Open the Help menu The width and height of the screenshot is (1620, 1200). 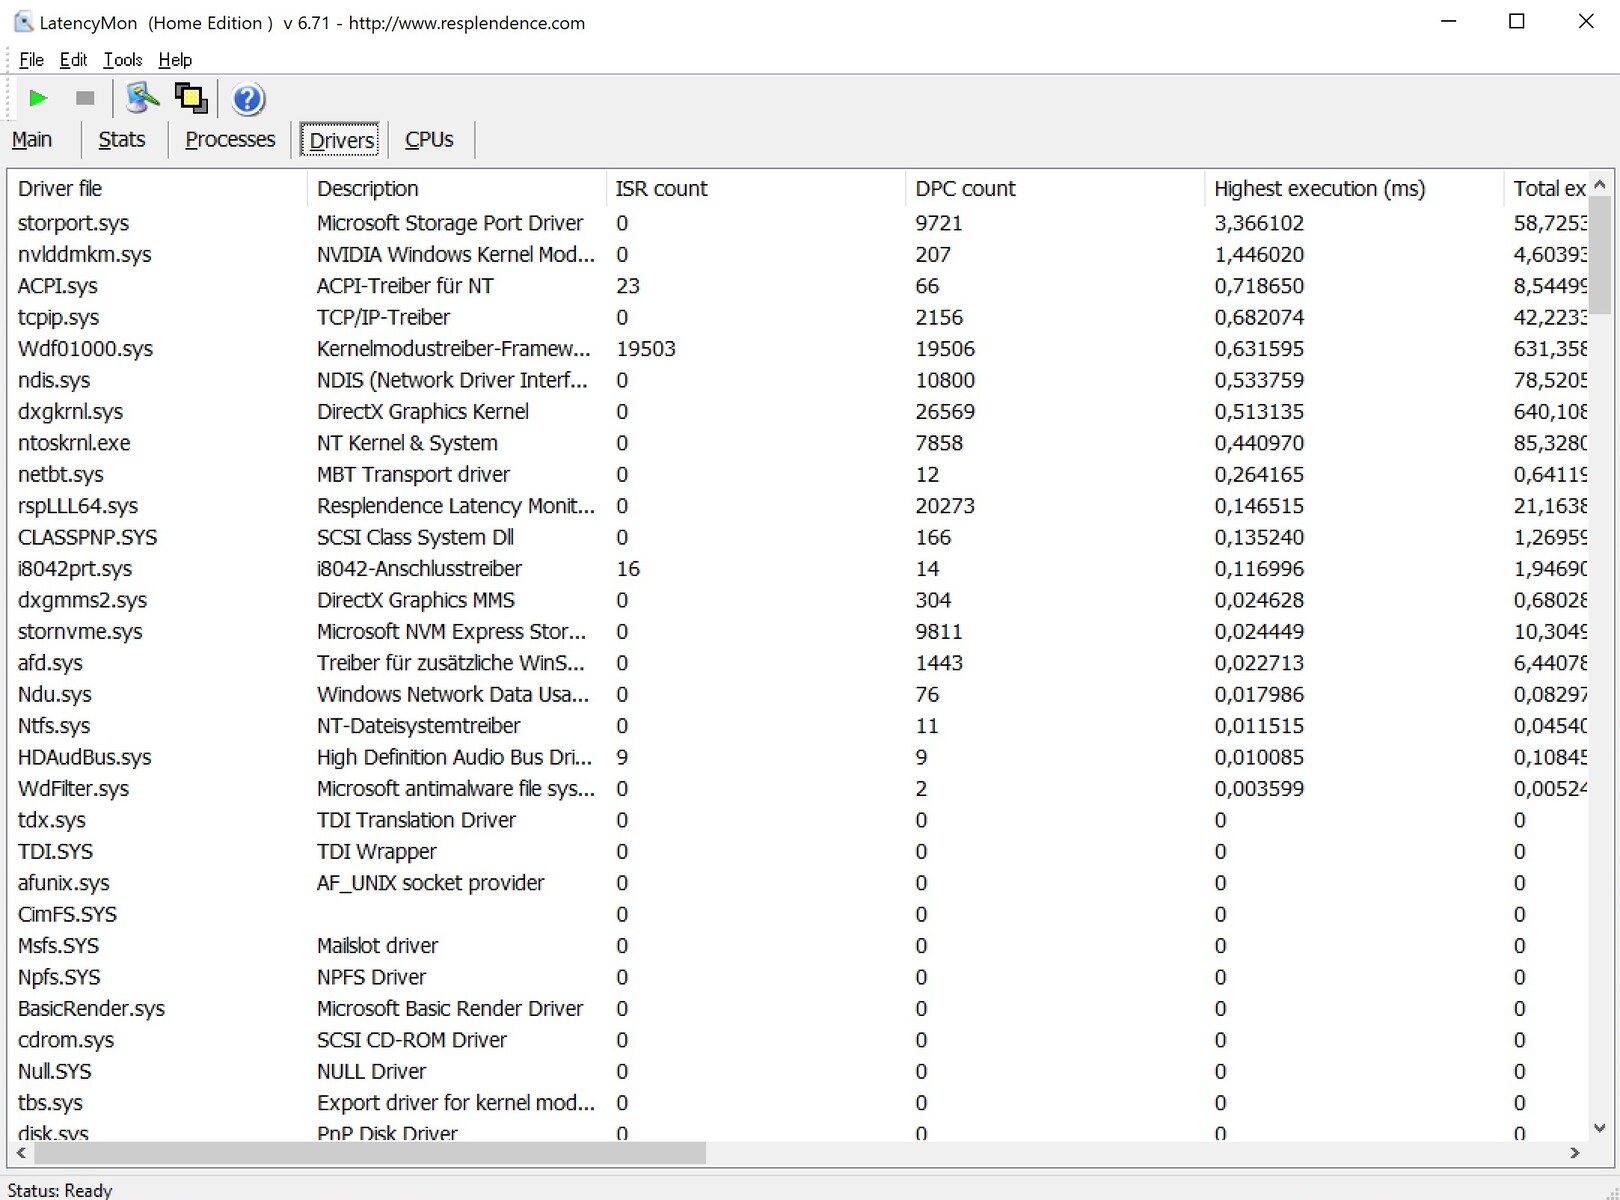point(175,60)
